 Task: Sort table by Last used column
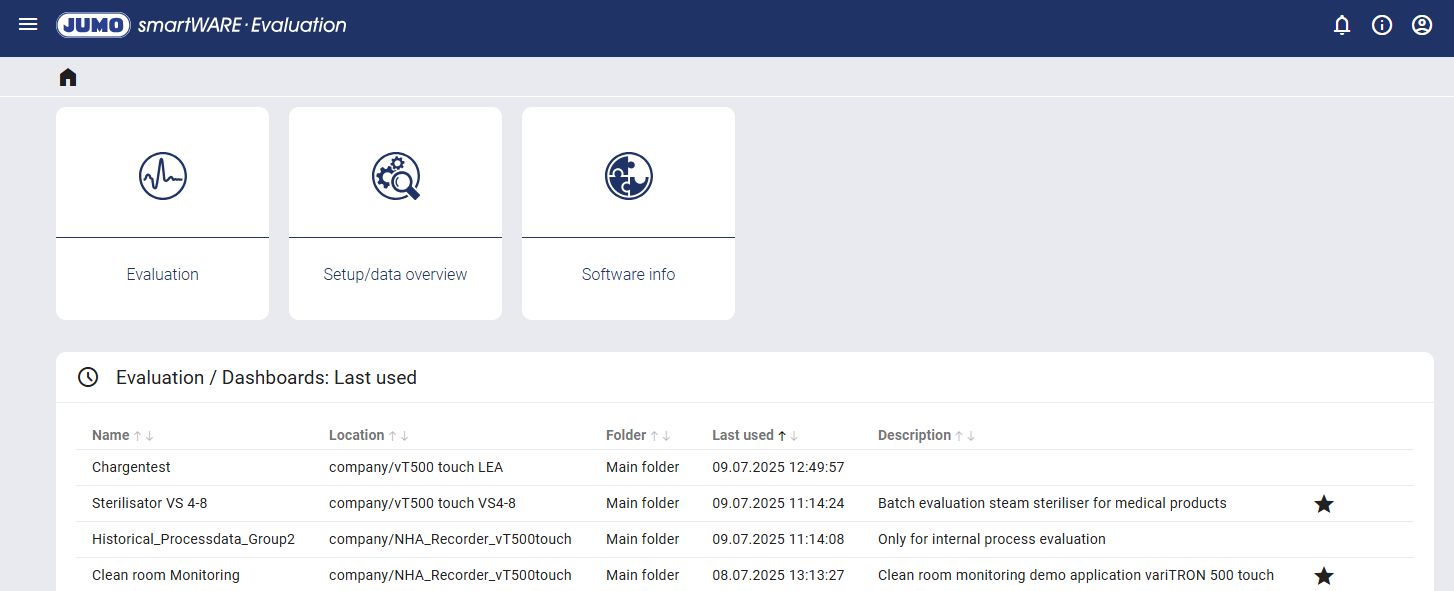[743, 435]
